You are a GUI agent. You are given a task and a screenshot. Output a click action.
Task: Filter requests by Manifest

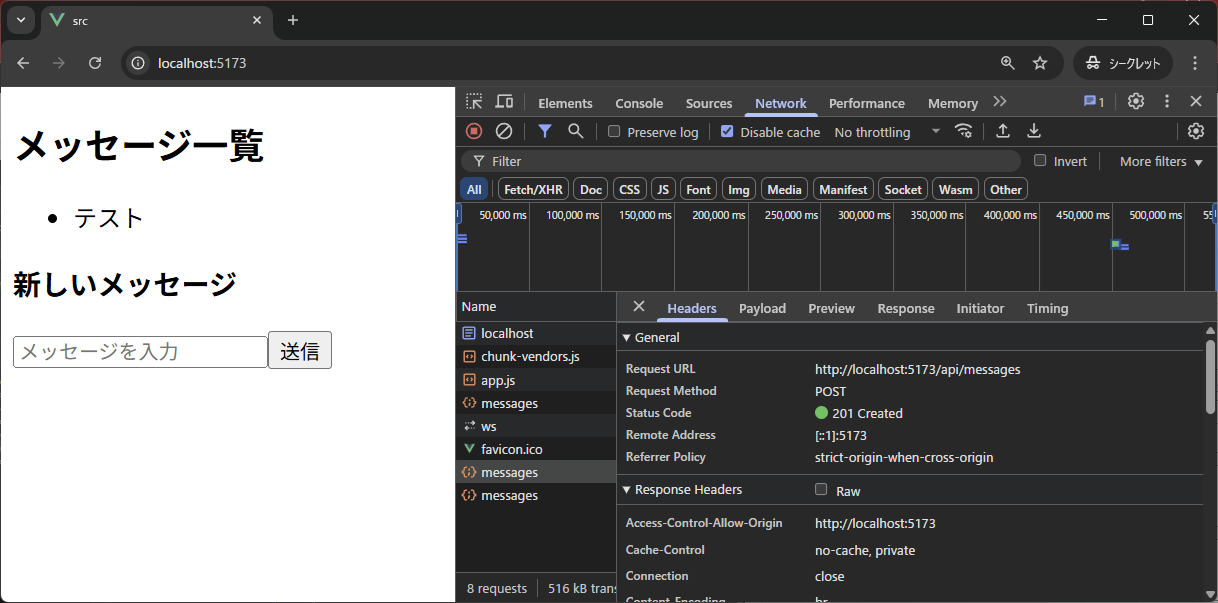point(843,189)
